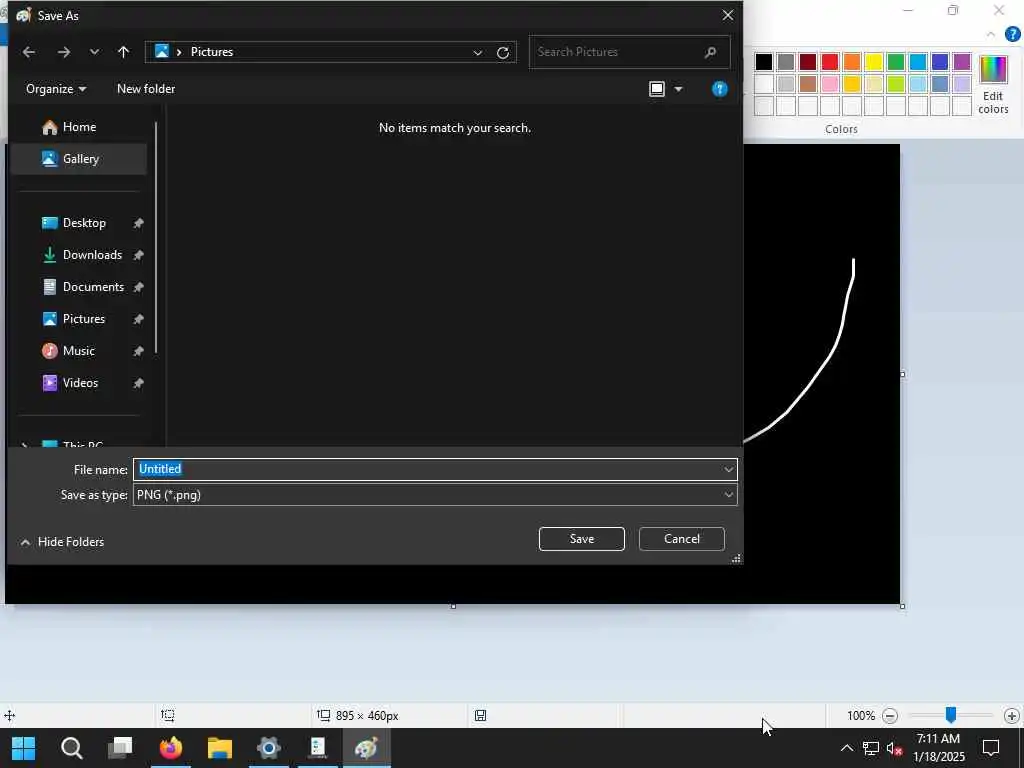The width and height of the screenshot is (1024, 768).
Task: Click the zoom slider handle
Action: click(x=951, y=715)
